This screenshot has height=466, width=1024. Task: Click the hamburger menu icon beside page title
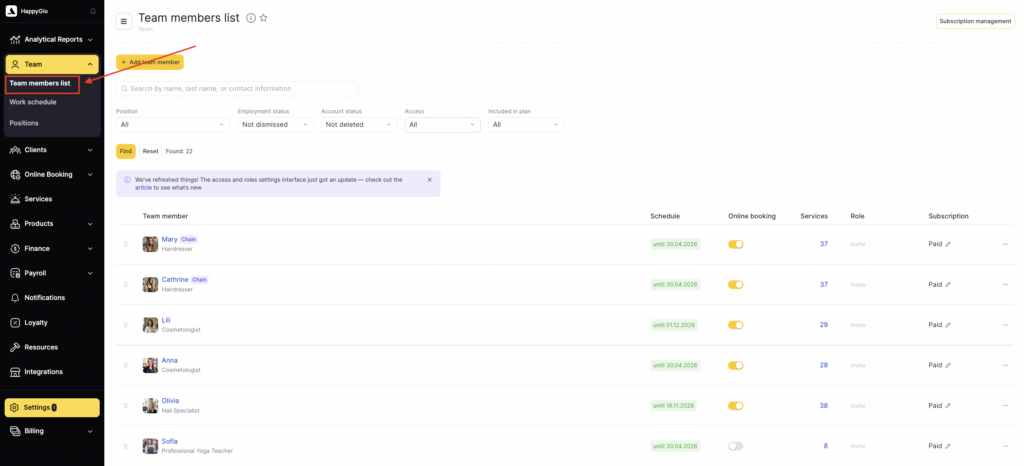tap(124, 21)
